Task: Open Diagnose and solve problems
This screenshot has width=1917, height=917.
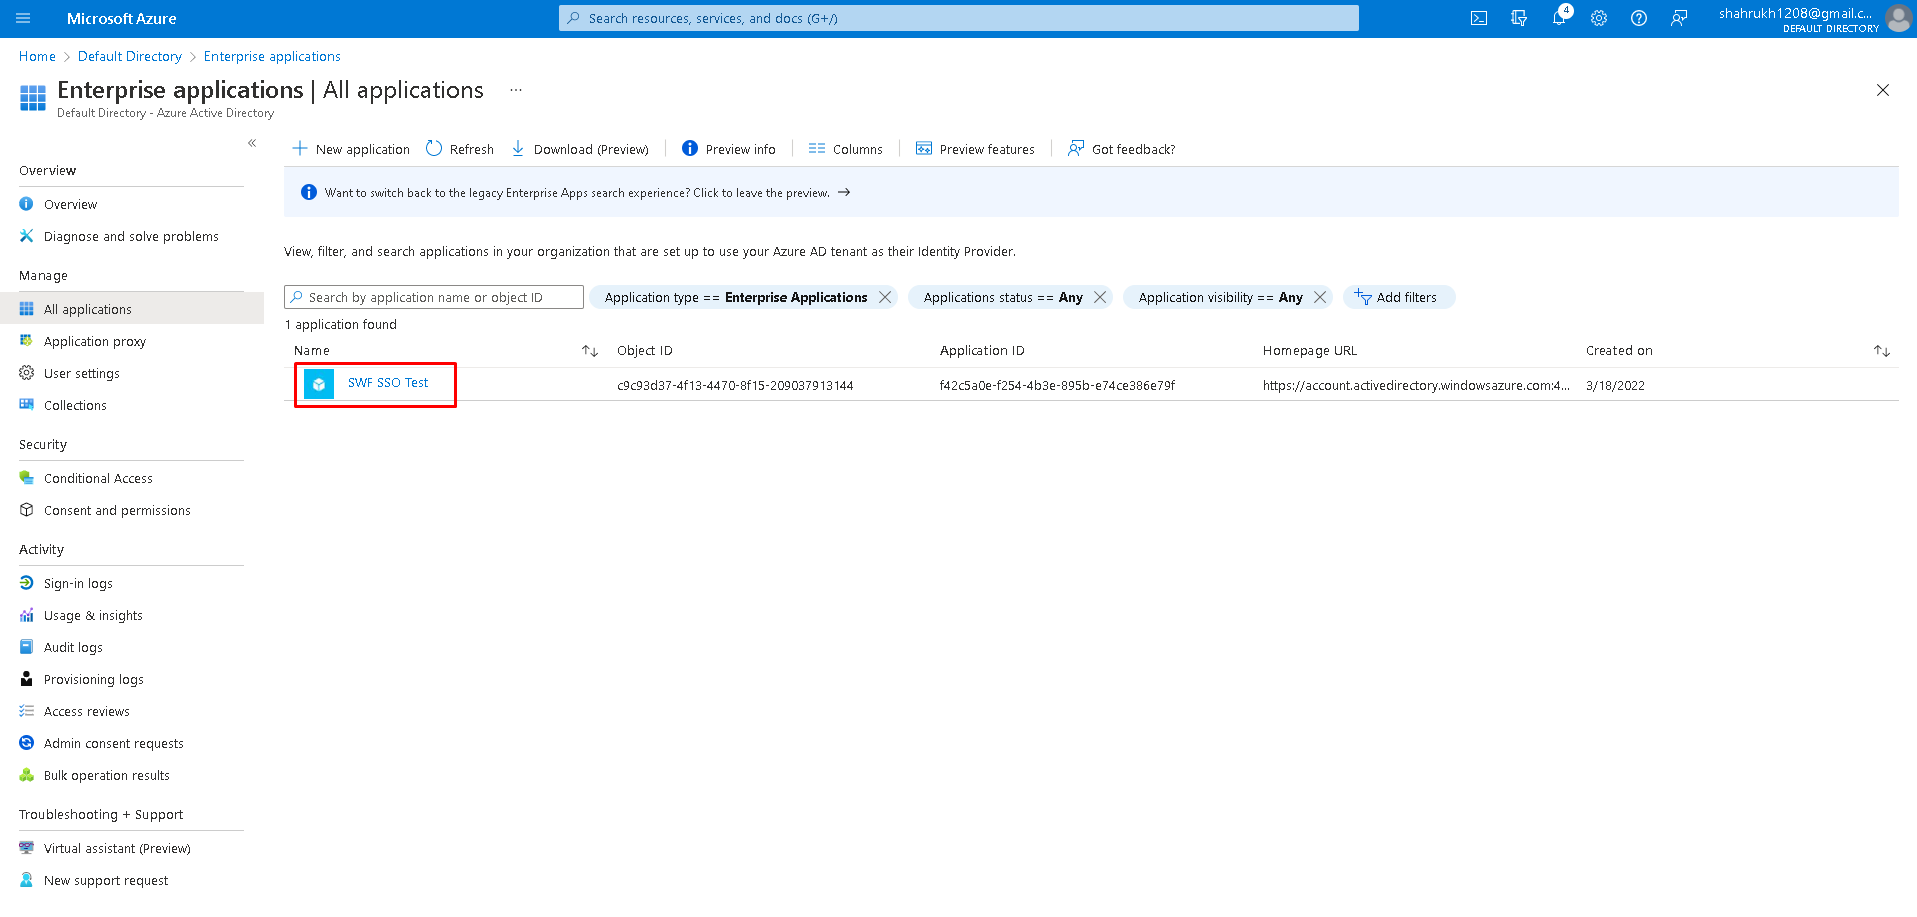Action: click(x=132, y=236)
